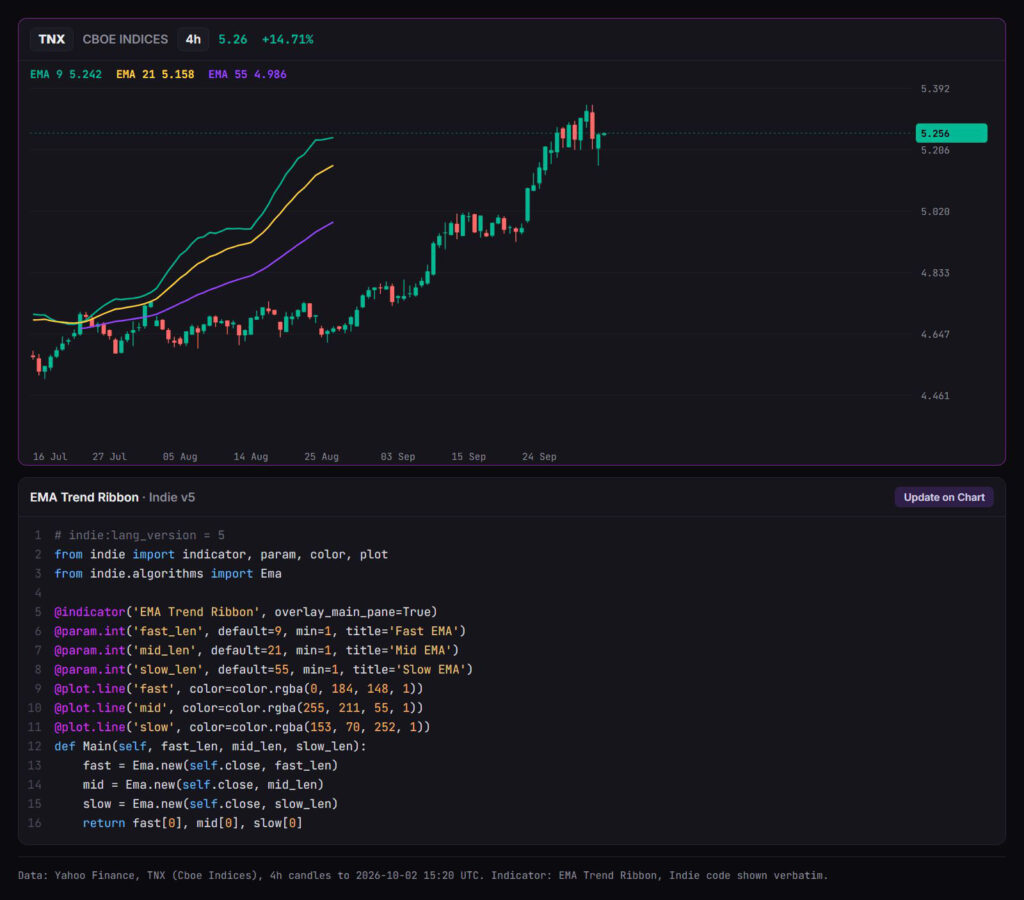This screenshot has width=1024, height=900.
Task: Click the Update on Chart button
Action: coord(944,497)
